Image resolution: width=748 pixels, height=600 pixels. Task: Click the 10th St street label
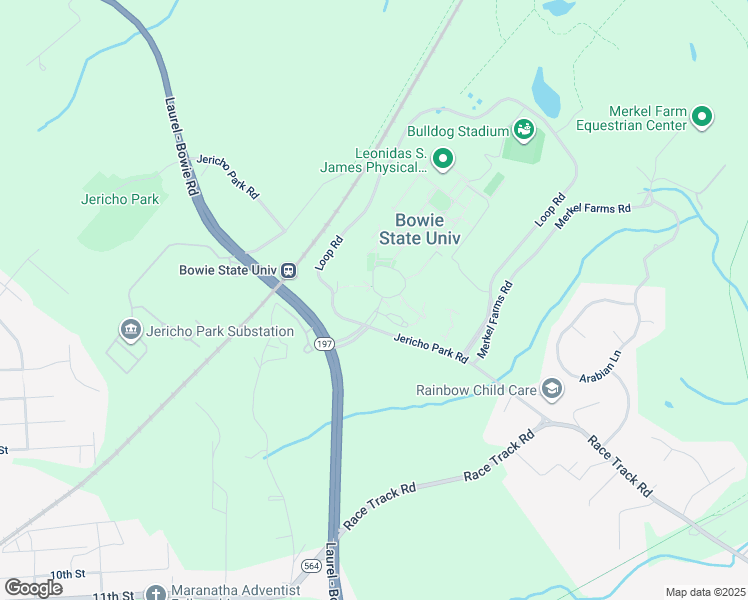pyautogui.click(x=68, y=575)
